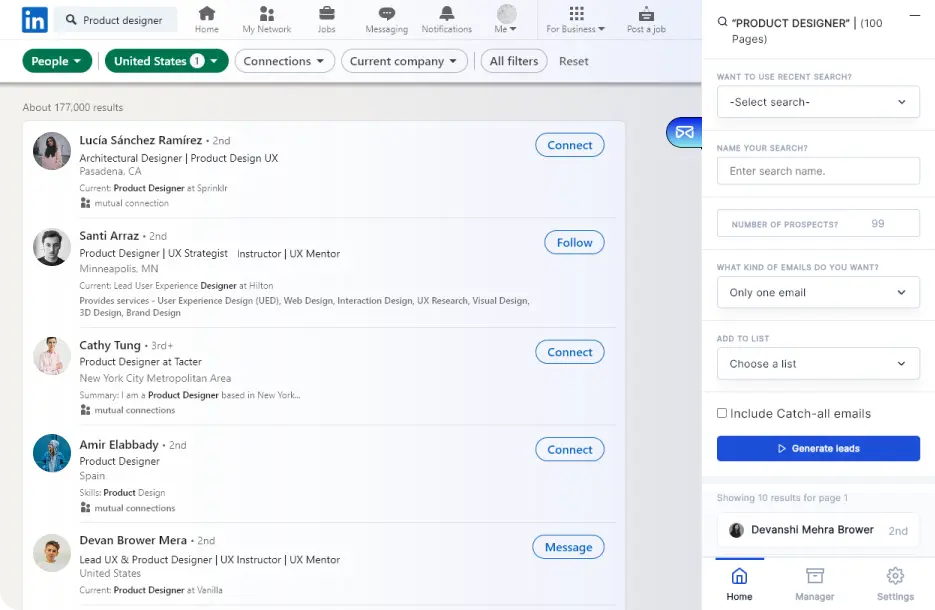Click the blue floating extension icon
The image size is (935, 610).
point(684,132)
